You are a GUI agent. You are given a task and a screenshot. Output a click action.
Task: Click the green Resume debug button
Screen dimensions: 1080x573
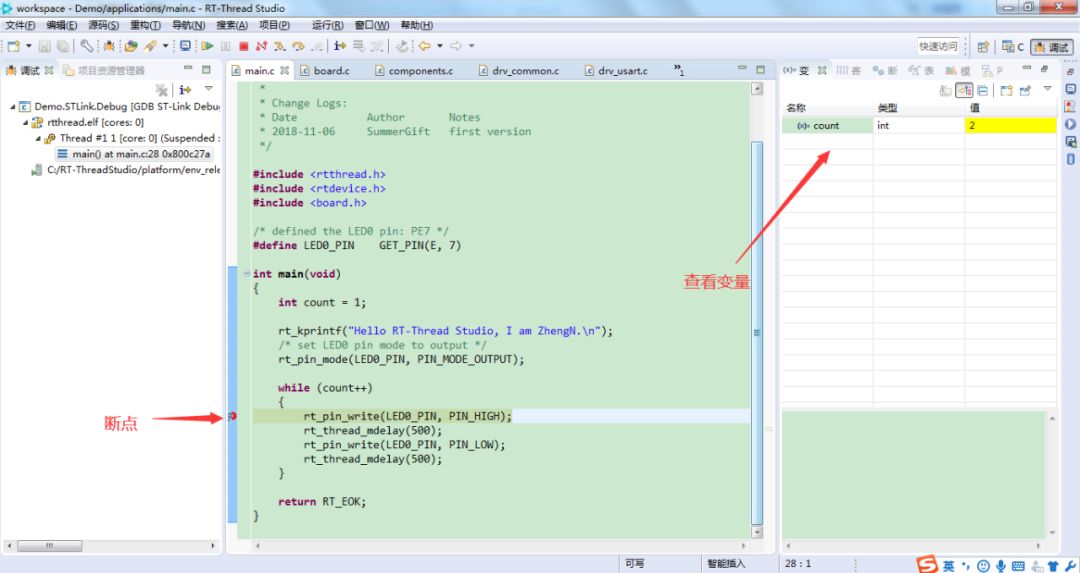click(x=207, y=46)
